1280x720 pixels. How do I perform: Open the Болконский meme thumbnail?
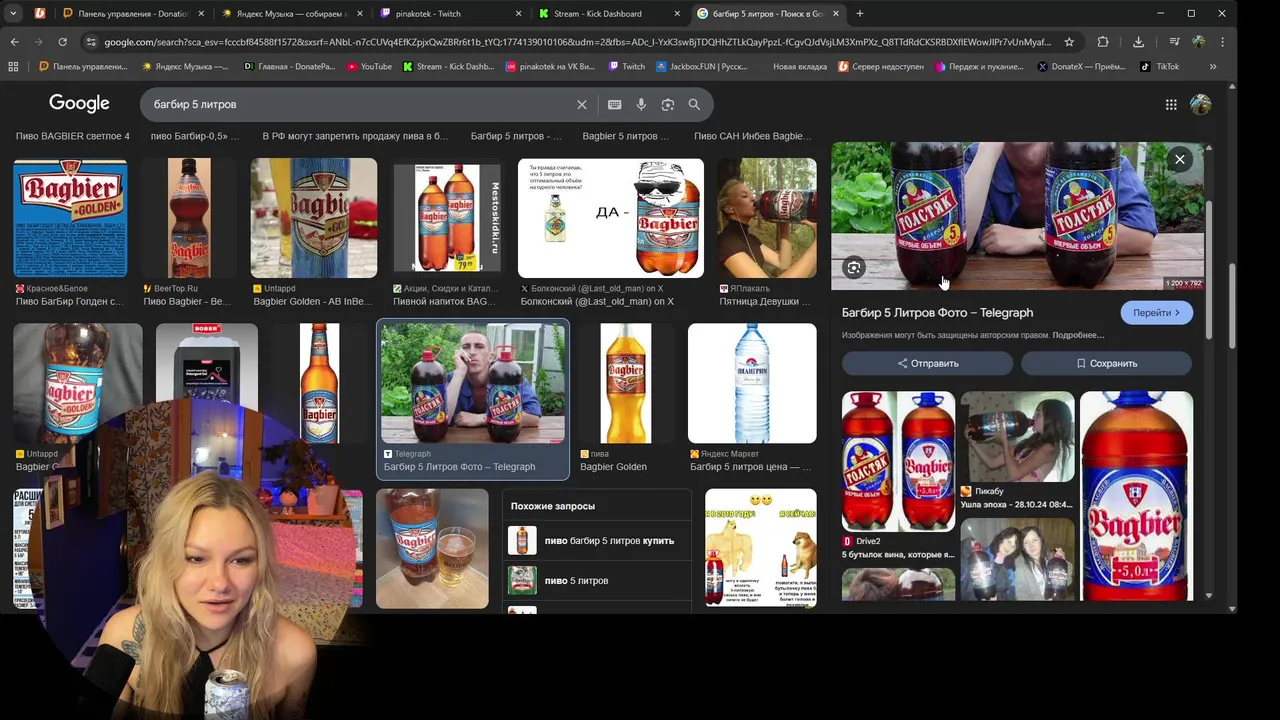610,218
